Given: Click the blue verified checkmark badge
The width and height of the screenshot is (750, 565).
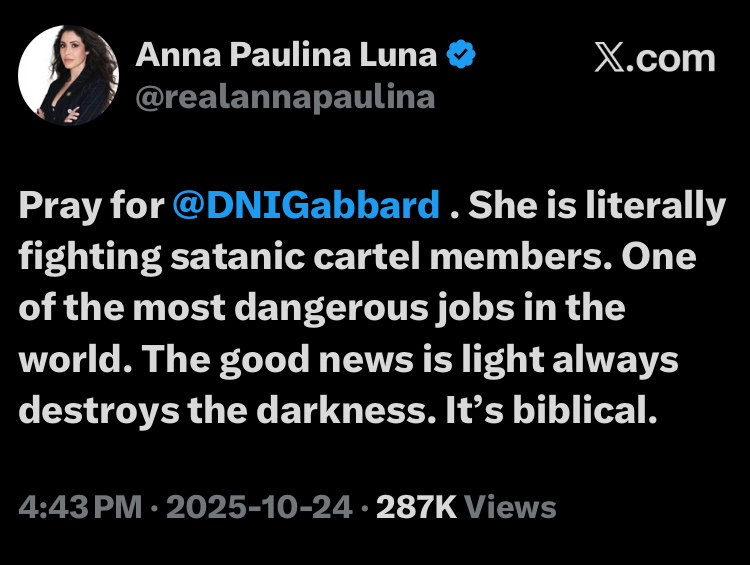Looking at the screenshot, I should pyautogui.click(x=461, y=56).
